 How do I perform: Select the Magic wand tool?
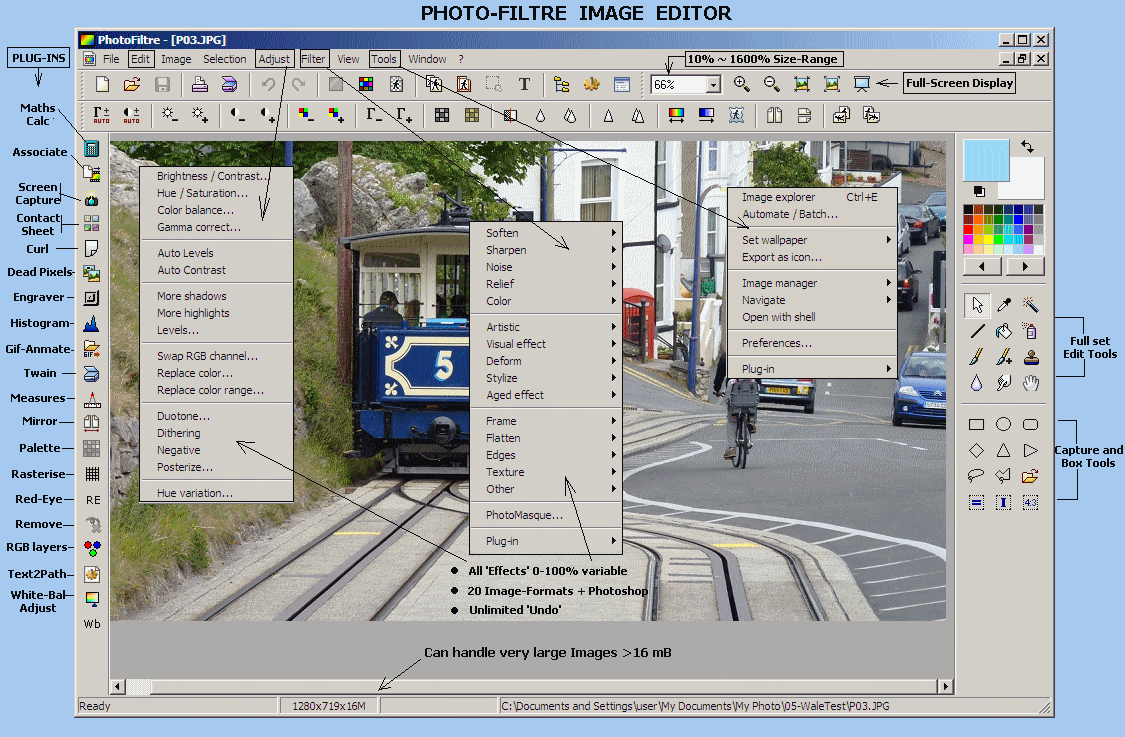click(x=1031, y=305)
